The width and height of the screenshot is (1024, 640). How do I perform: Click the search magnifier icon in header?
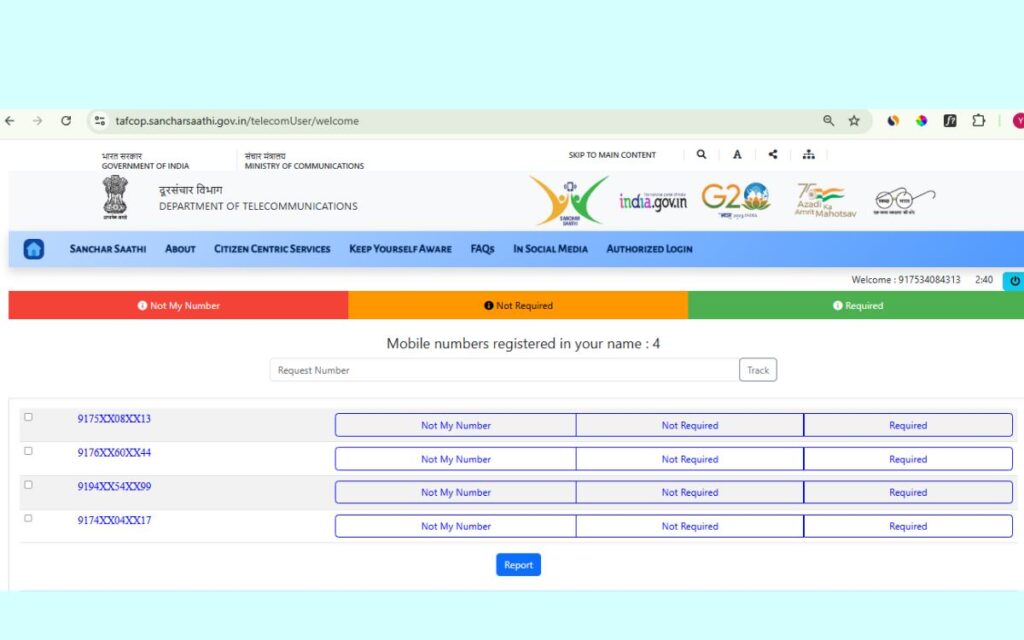click(x=701, y=155)
